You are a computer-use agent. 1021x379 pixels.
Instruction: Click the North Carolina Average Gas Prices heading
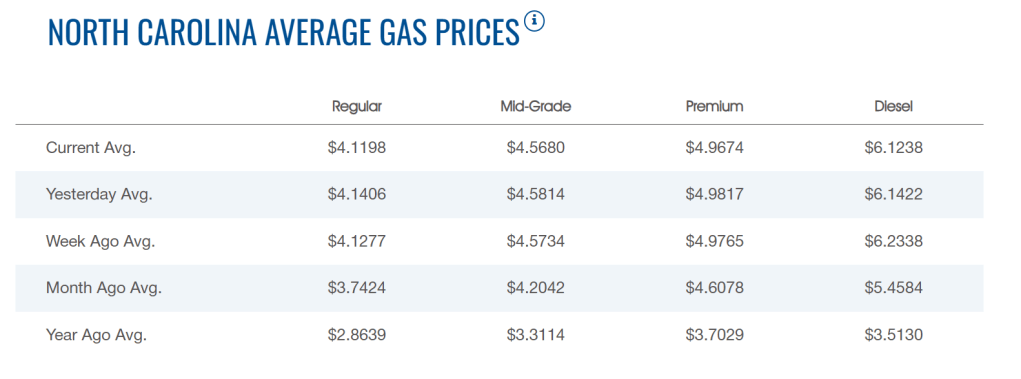pyautogui.click(x=284, y=32)
